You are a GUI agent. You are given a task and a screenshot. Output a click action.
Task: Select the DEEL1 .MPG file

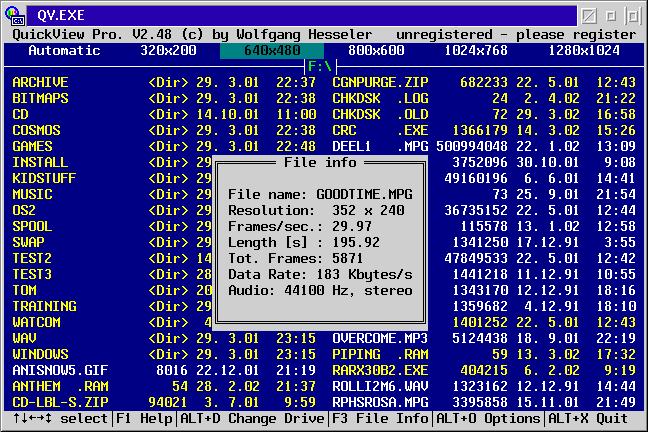coord(484,146)
